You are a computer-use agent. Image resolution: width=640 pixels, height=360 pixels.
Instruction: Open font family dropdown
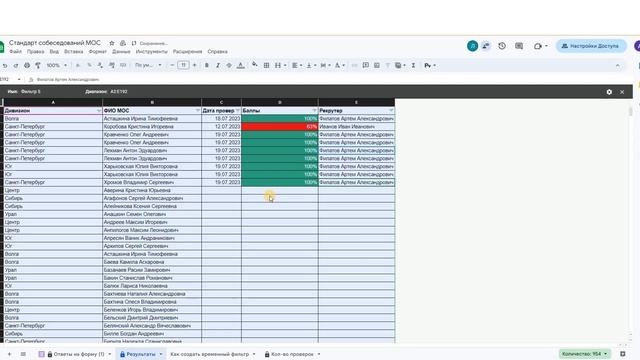(x=148, y=65)
